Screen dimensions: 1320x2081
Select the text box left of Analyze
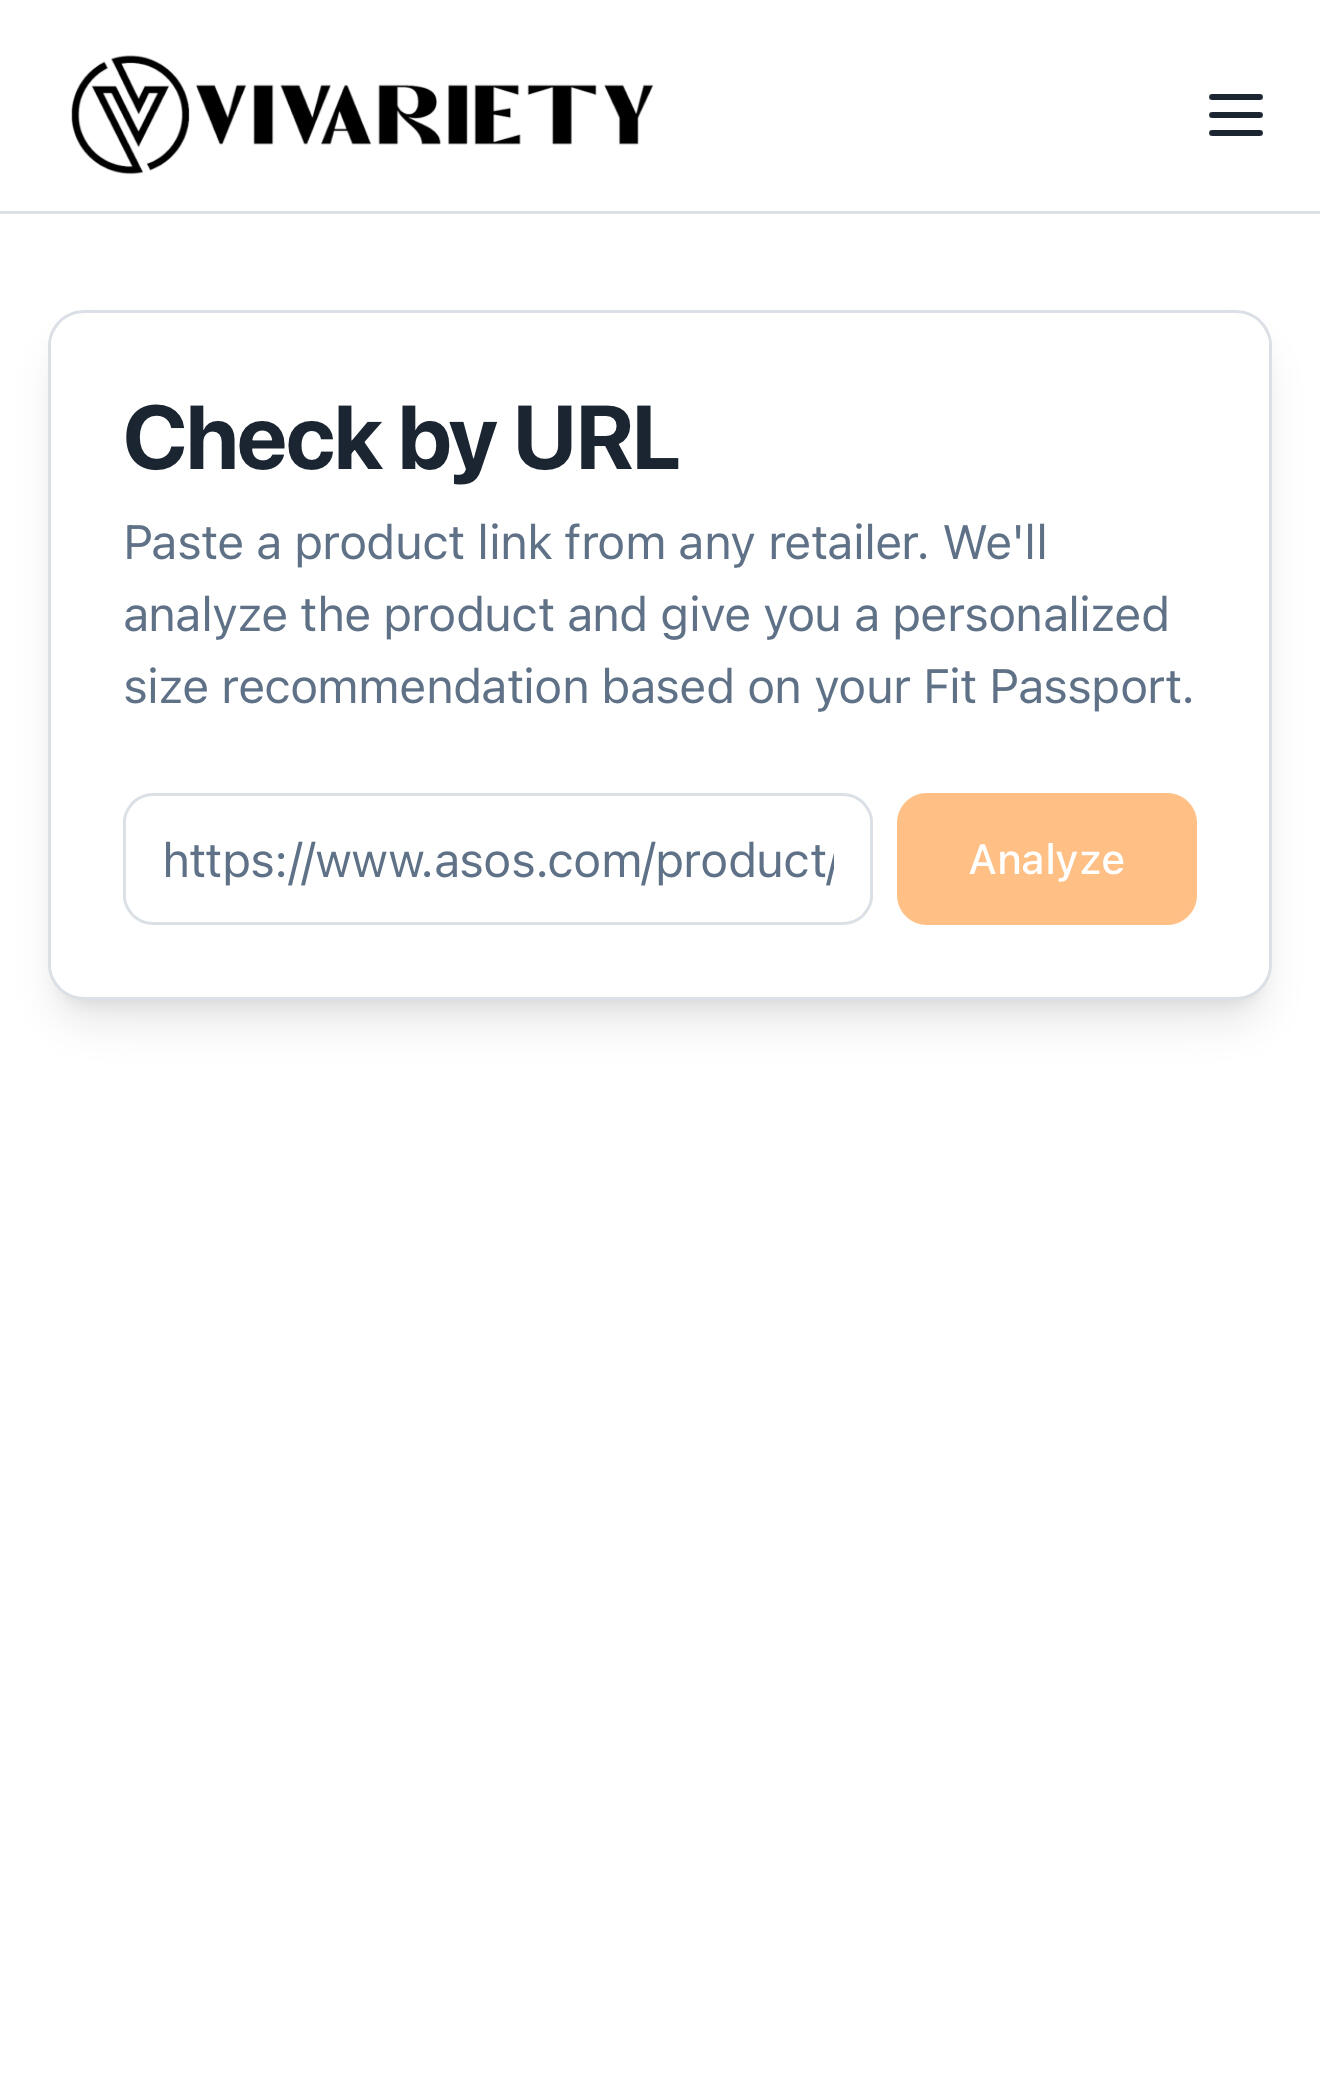[x=498, y=859]
